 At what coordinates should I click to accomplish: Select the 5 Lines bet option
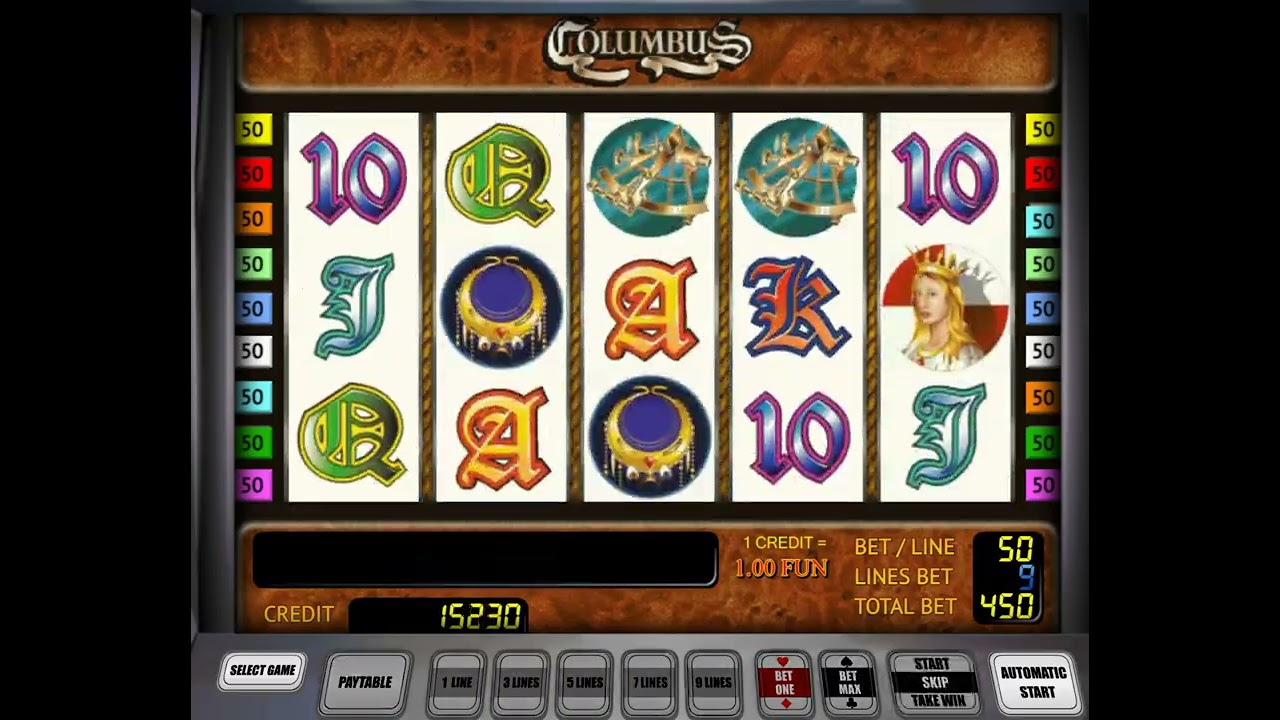click(x=585, y=683)
